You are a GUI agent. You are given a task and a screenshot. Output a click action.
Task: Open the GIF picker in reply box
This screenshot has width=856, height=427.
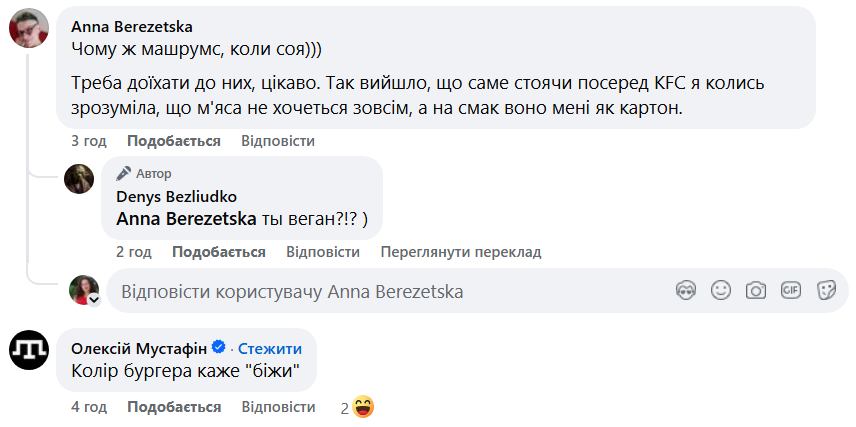(791, 291)
